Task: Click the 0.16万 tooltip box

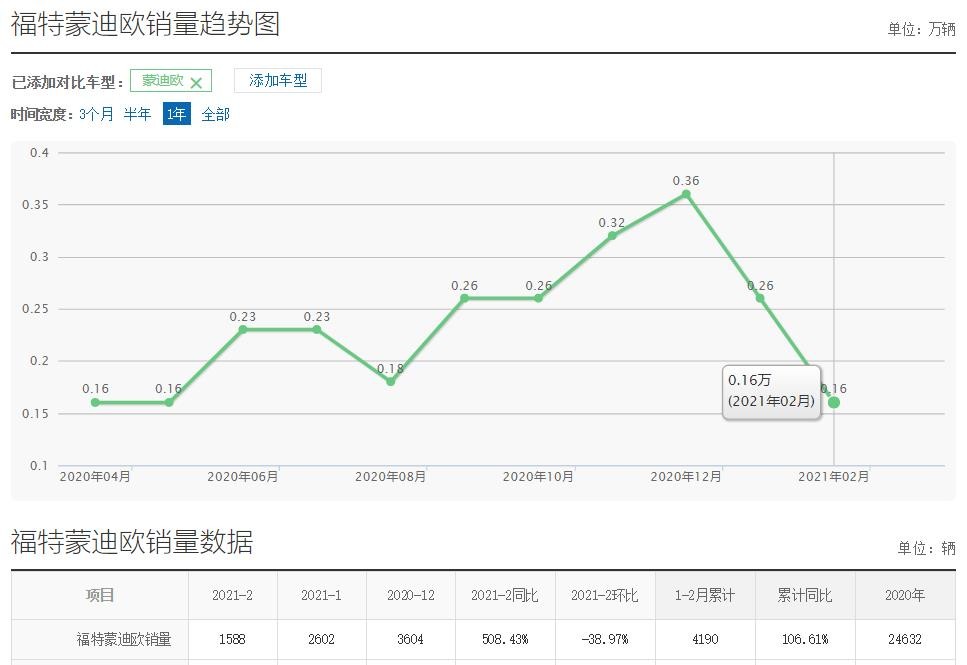Action: (772, 392)
